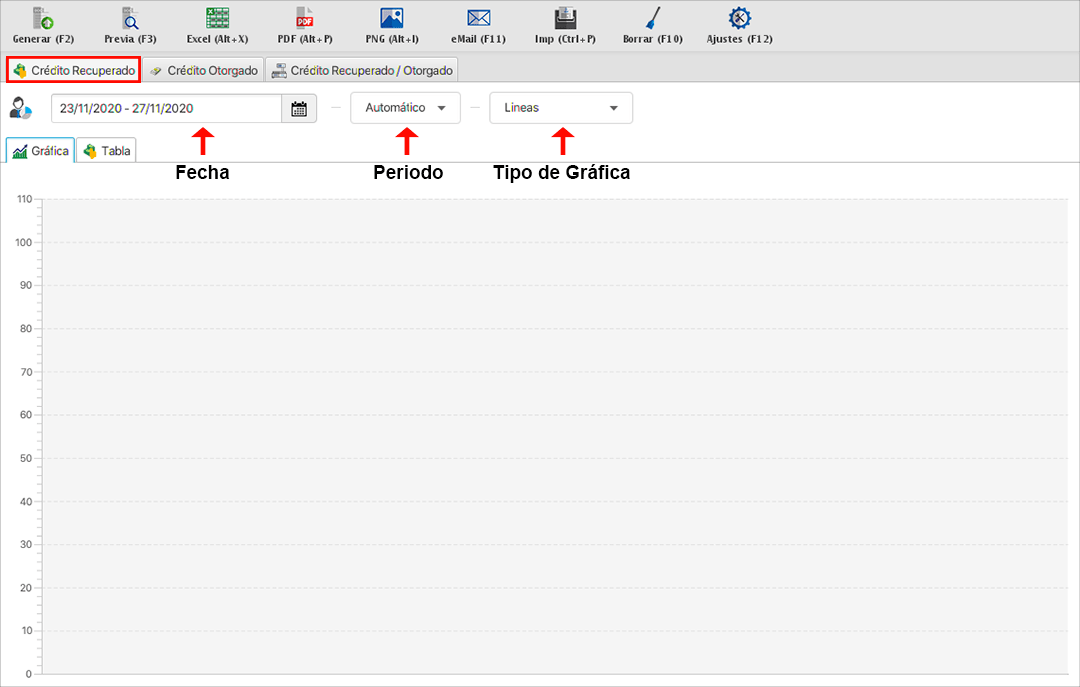Switch to the Tabla view tab

click(x=107, y=151)
